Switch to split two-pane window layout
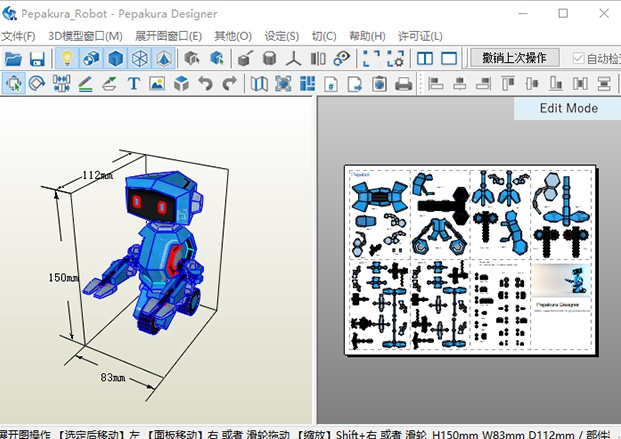The width and height of the screenshot is (621, 439). 425,59
